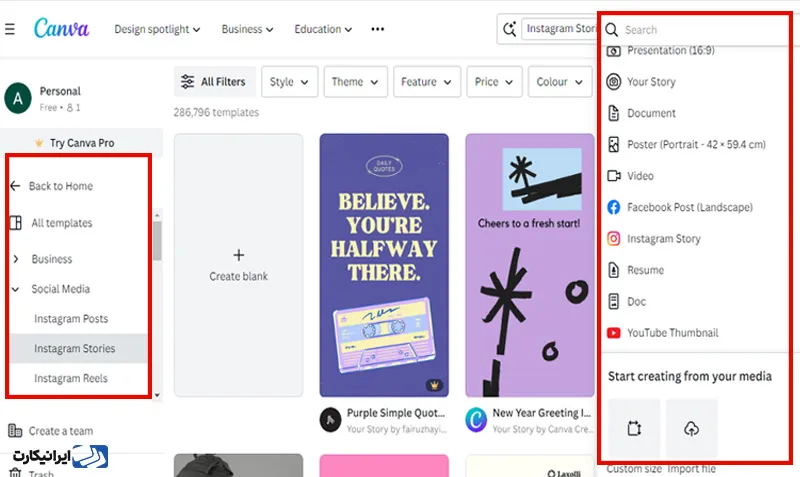Click the All templates layout icon
800x477 pixels.
pyautogui.click(x=15, y=223)
